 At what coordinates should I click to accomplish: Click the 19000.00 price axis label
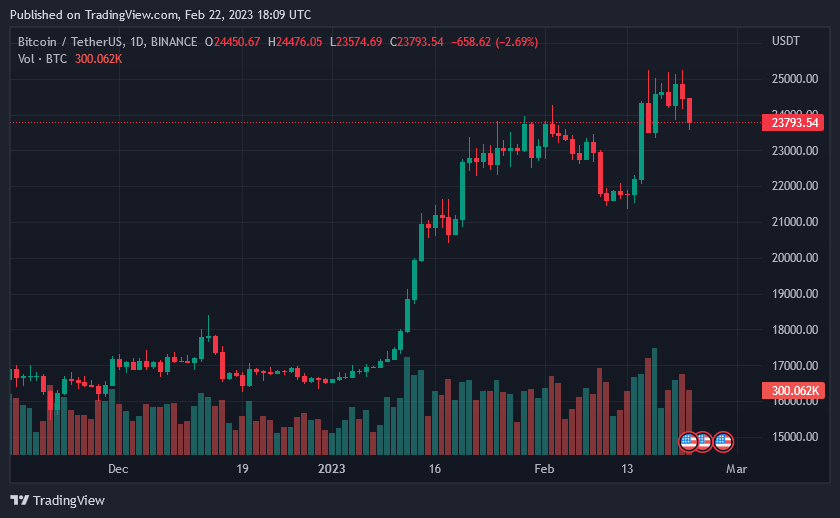(794, 294)
